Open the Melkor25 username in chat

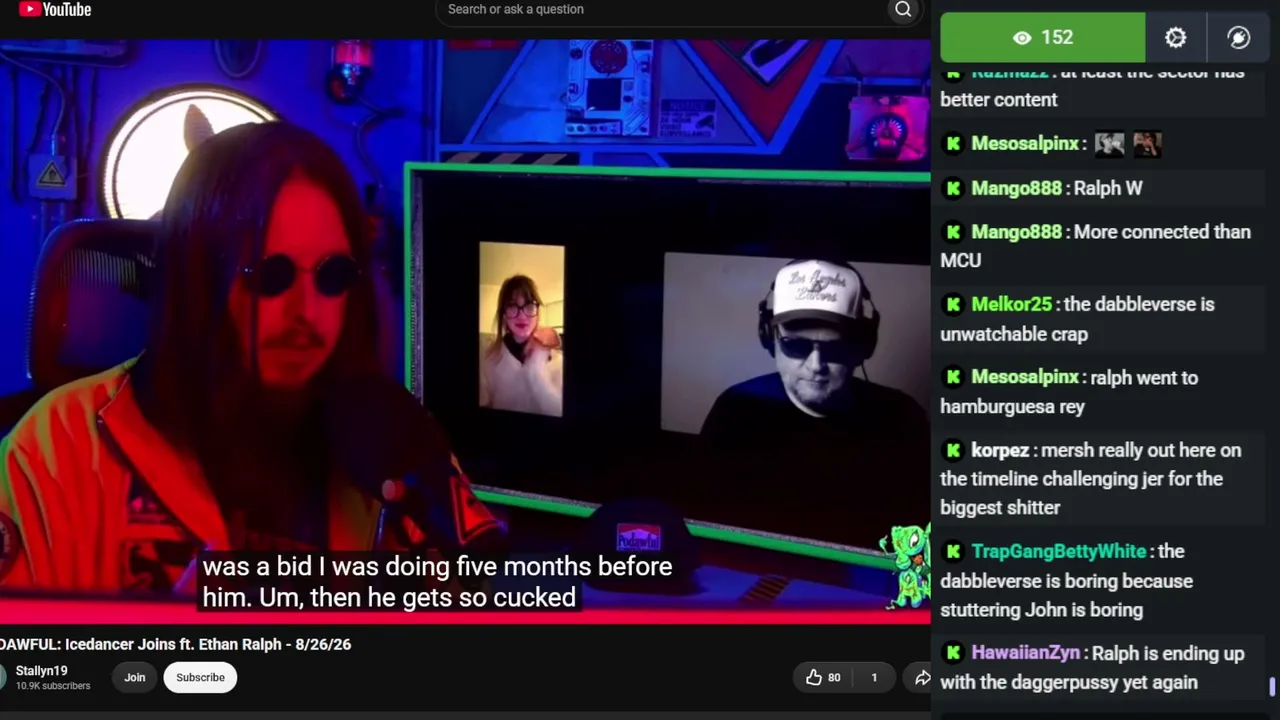1011,304
